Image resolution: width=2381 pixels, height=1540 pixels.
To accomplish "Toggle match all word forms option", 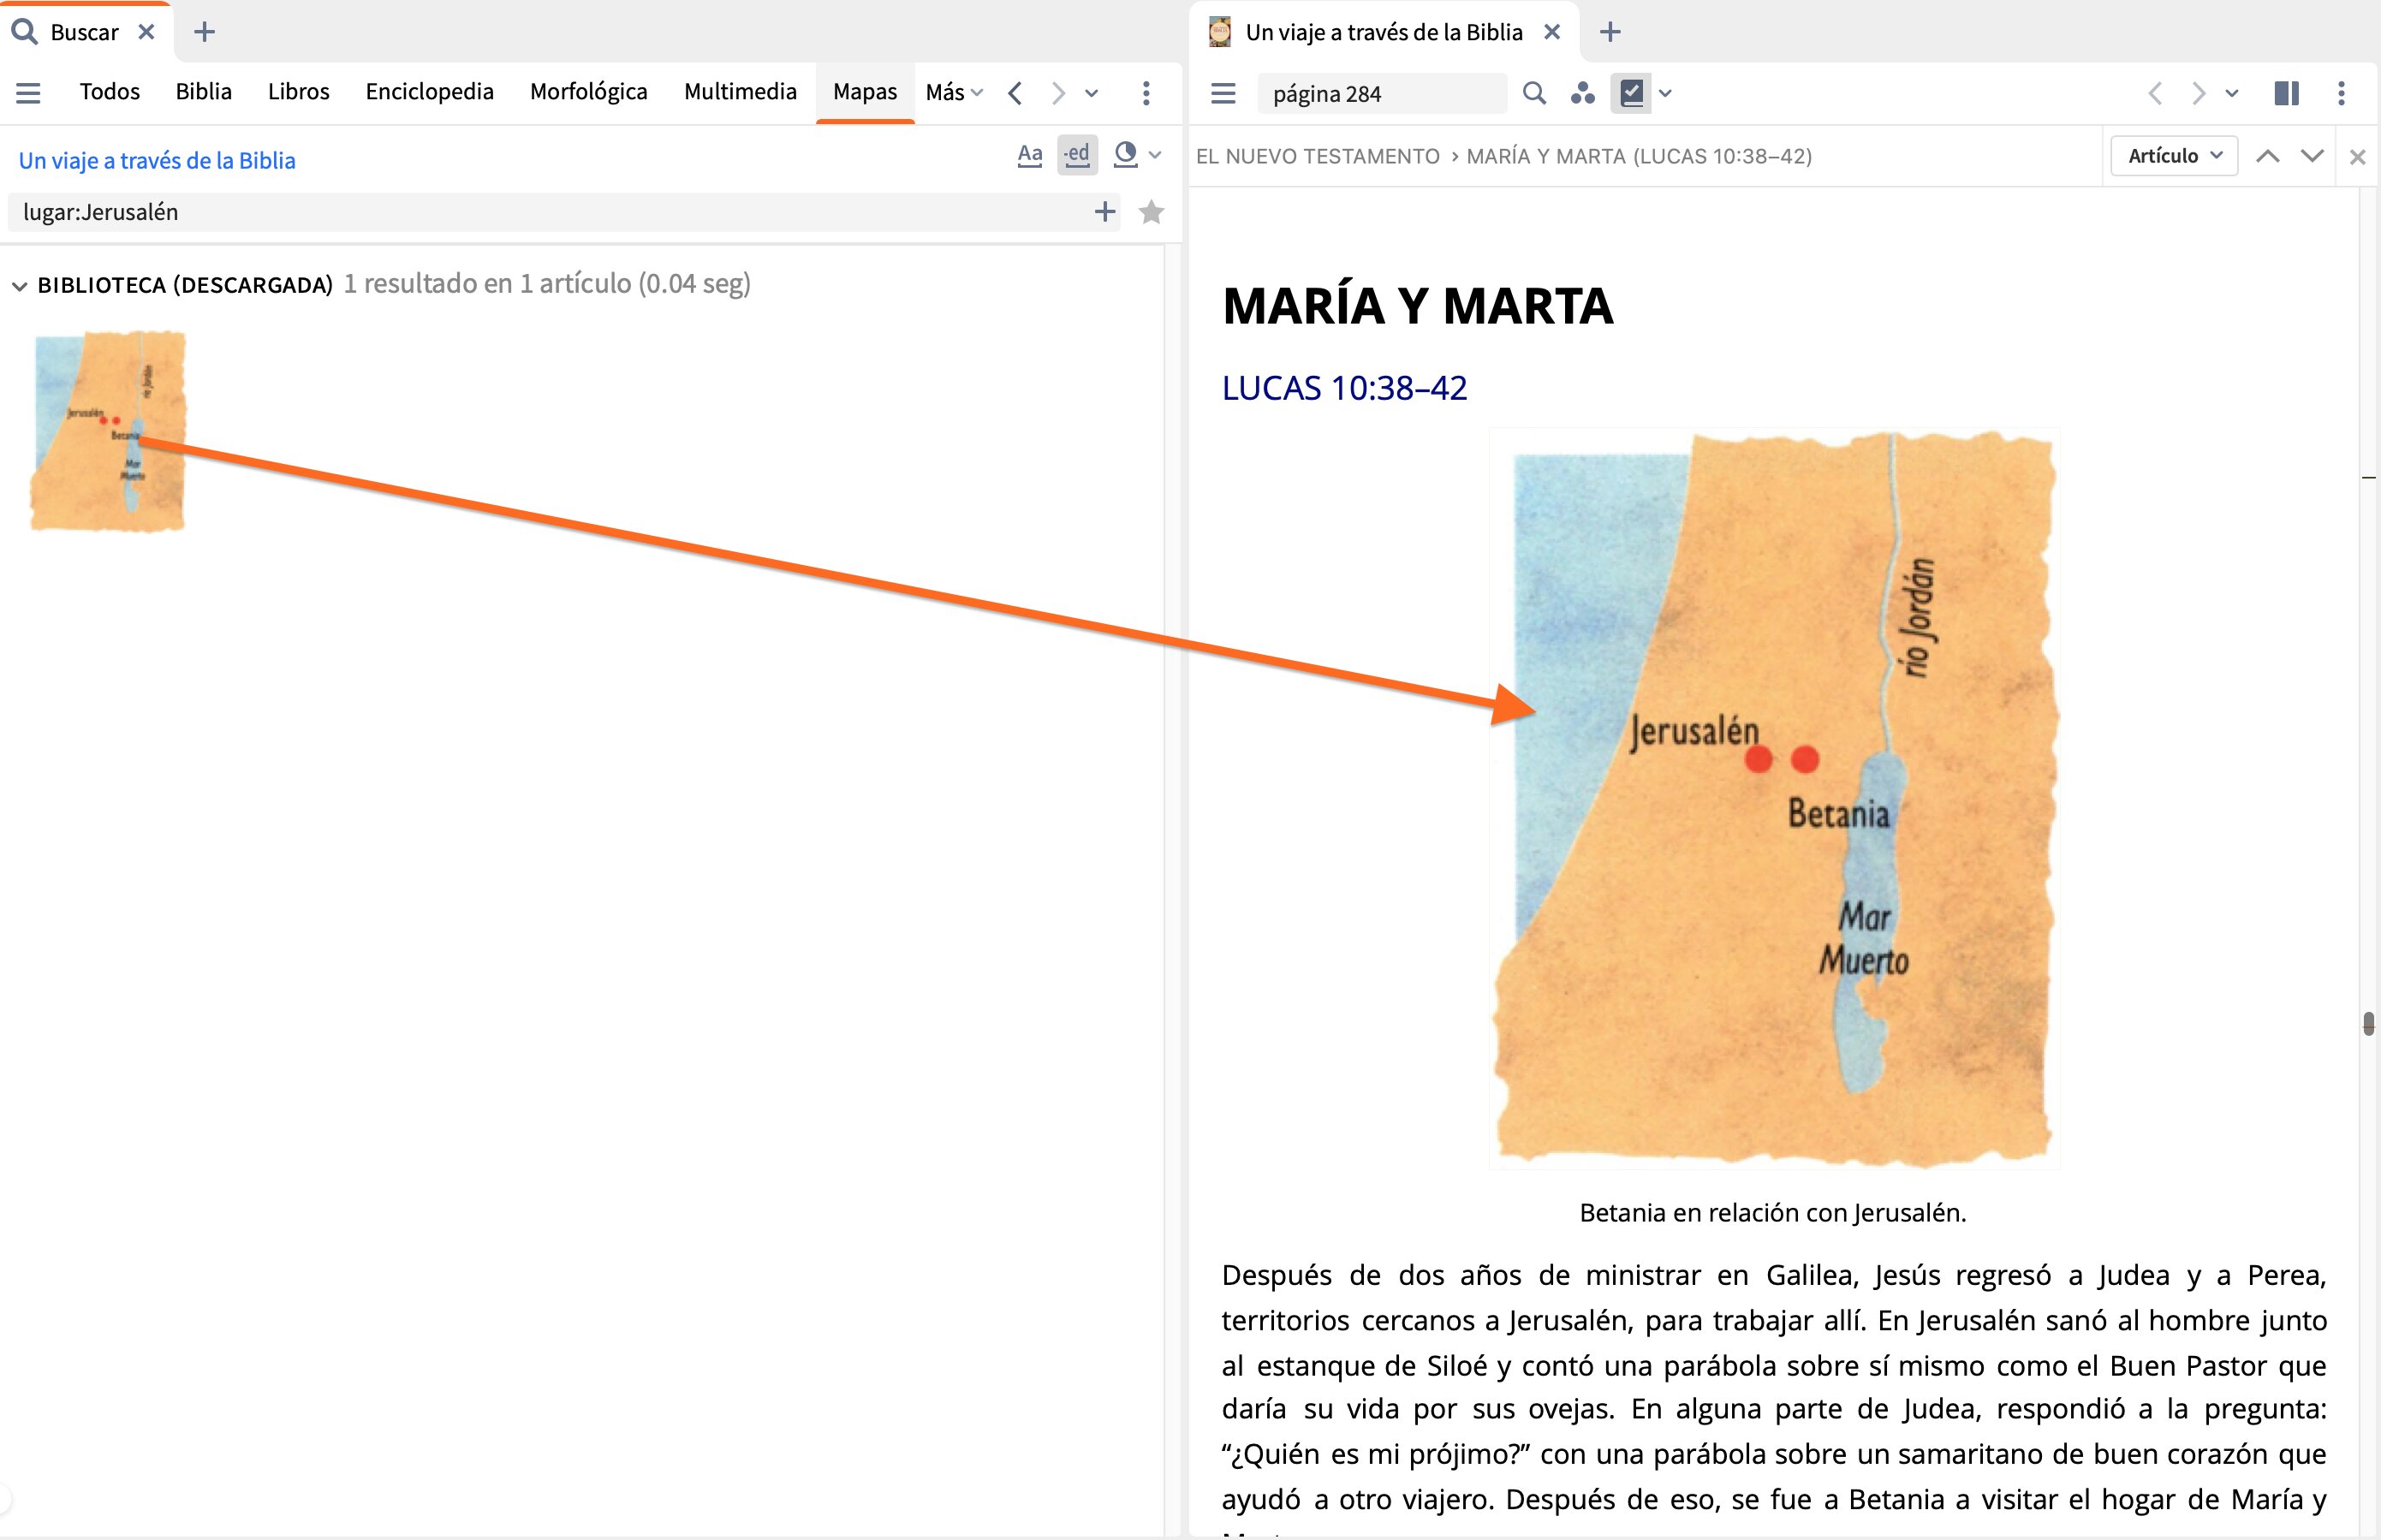I will coord(1077,155).
